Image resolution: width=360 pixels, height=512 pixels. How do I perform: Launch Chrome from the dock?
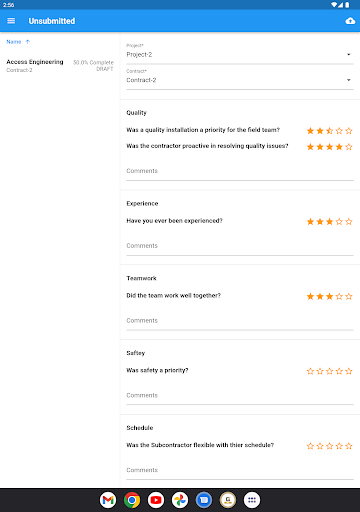pyautogui.click(x=132, y=500)
